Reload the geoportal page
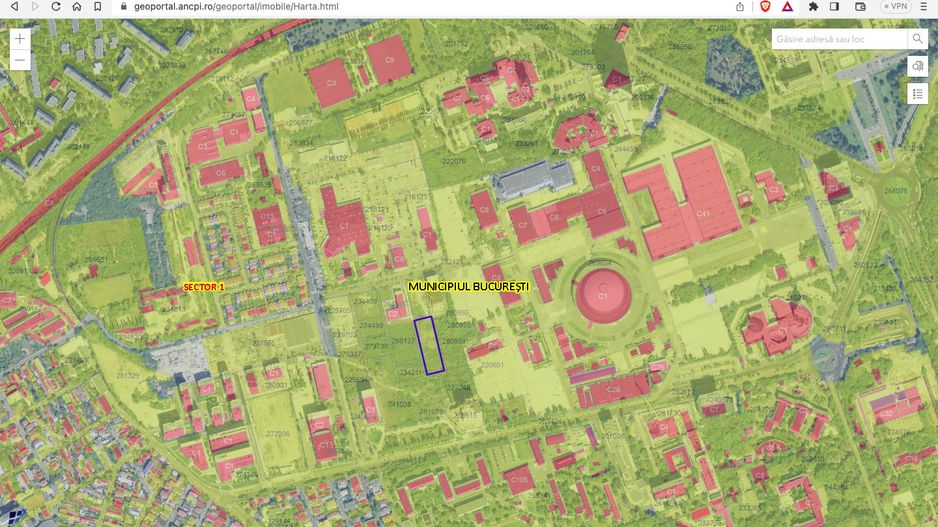Image resolution: width=938 pixels, height=527 pixels. (x=56, y=6)
